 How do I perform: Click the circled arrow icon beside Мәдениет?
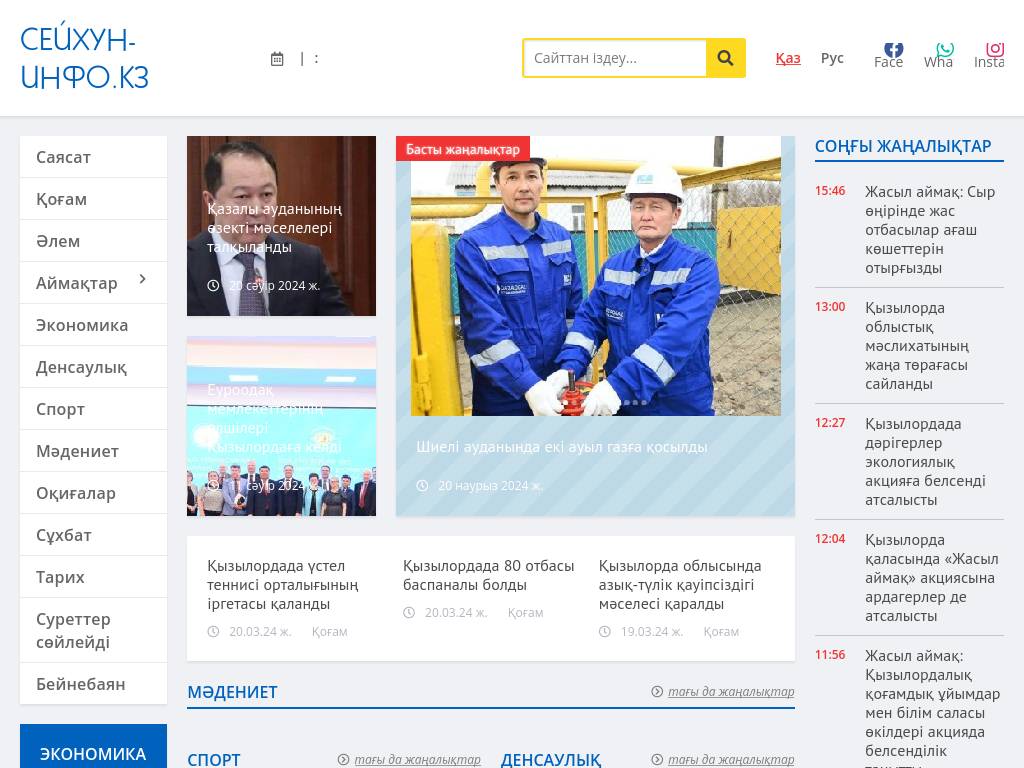657,691
